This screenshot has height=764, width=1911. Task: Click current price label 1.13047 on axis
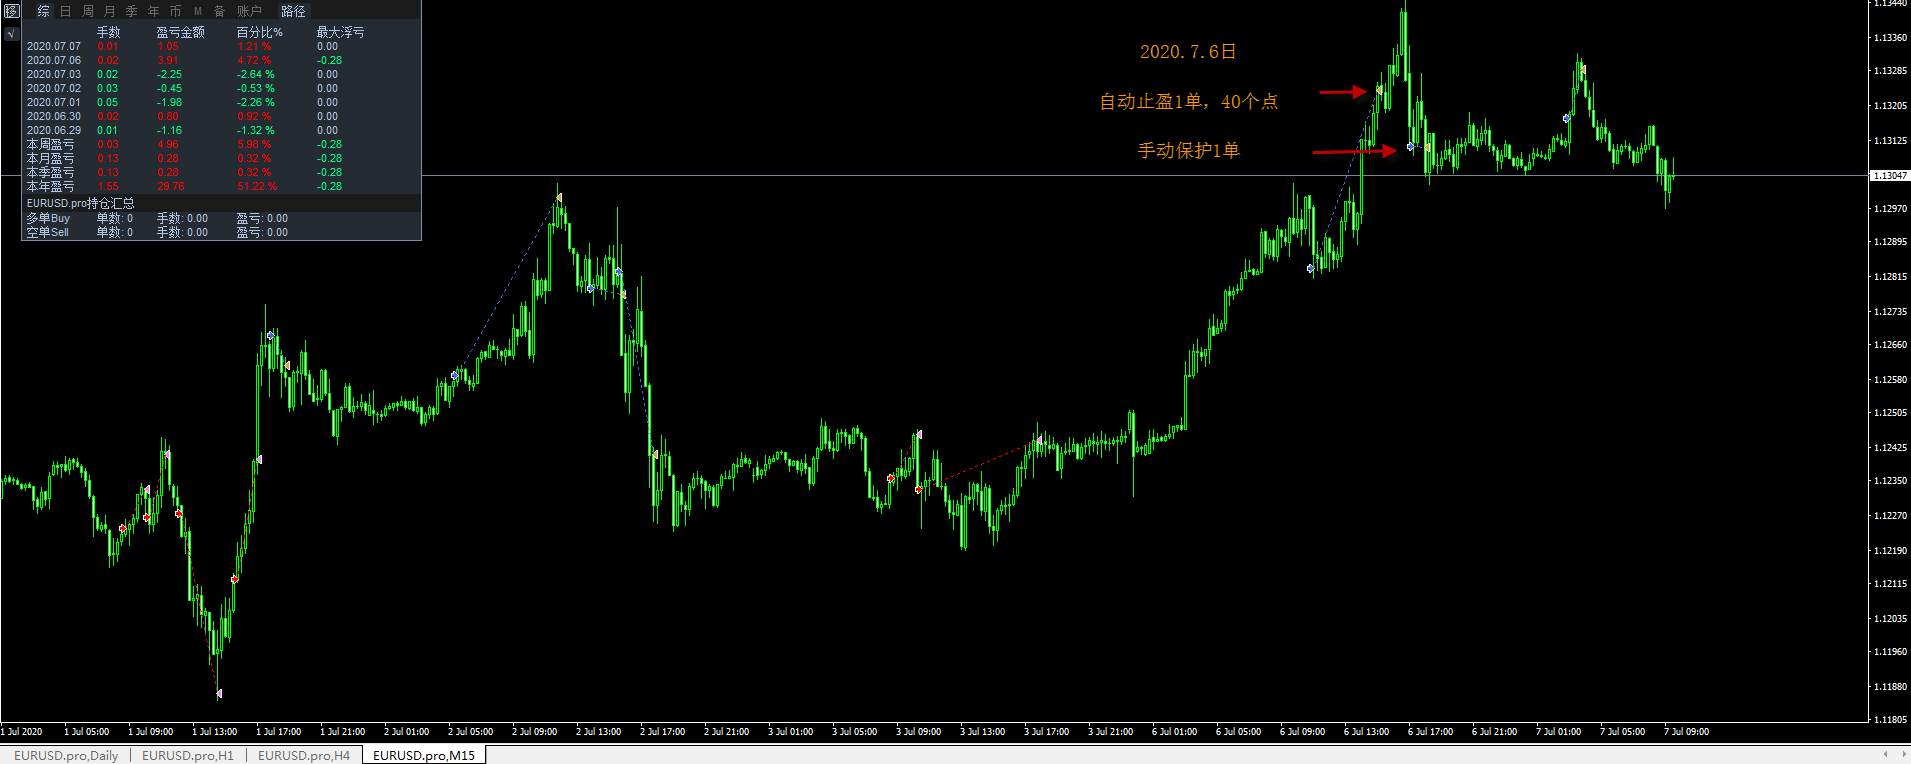(1889, 175)
